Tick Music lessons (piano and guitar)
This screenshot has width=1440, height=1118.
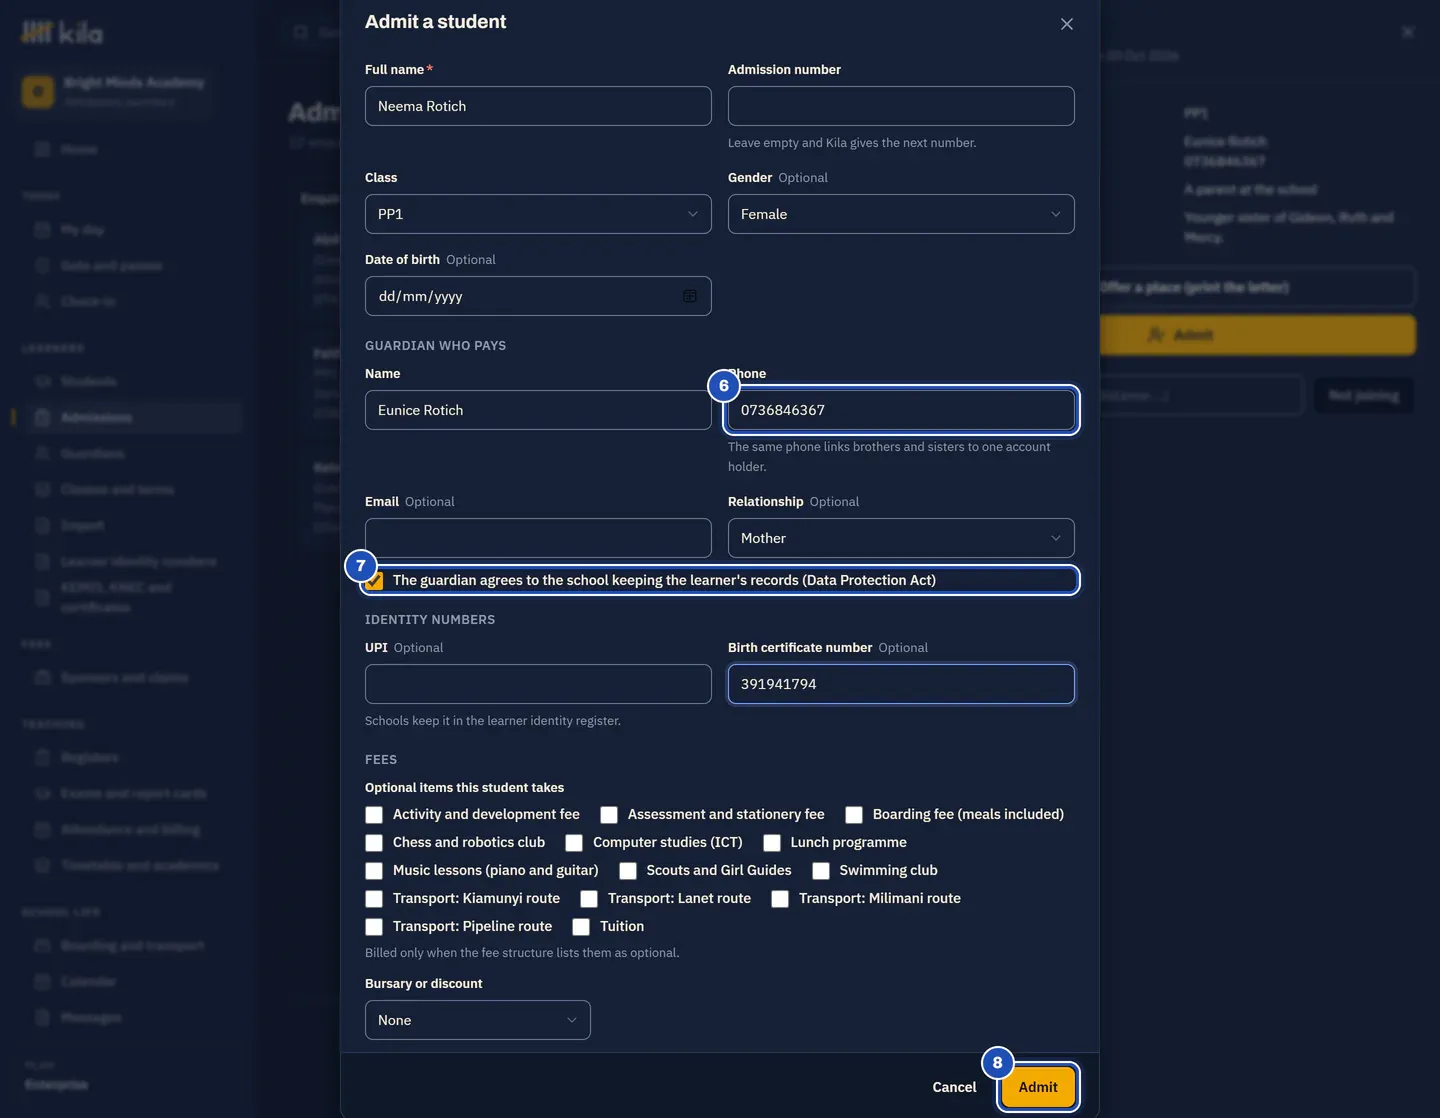pyautogui.click(x=374, y=871)
